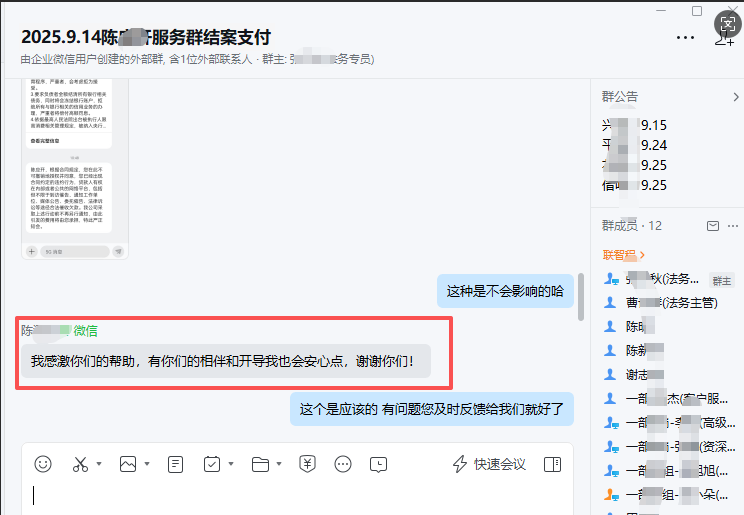The height and width of the screenshot is (515, 744).
Task: Expand the screenshot options dropdown arrow
Action: (99, 464)
